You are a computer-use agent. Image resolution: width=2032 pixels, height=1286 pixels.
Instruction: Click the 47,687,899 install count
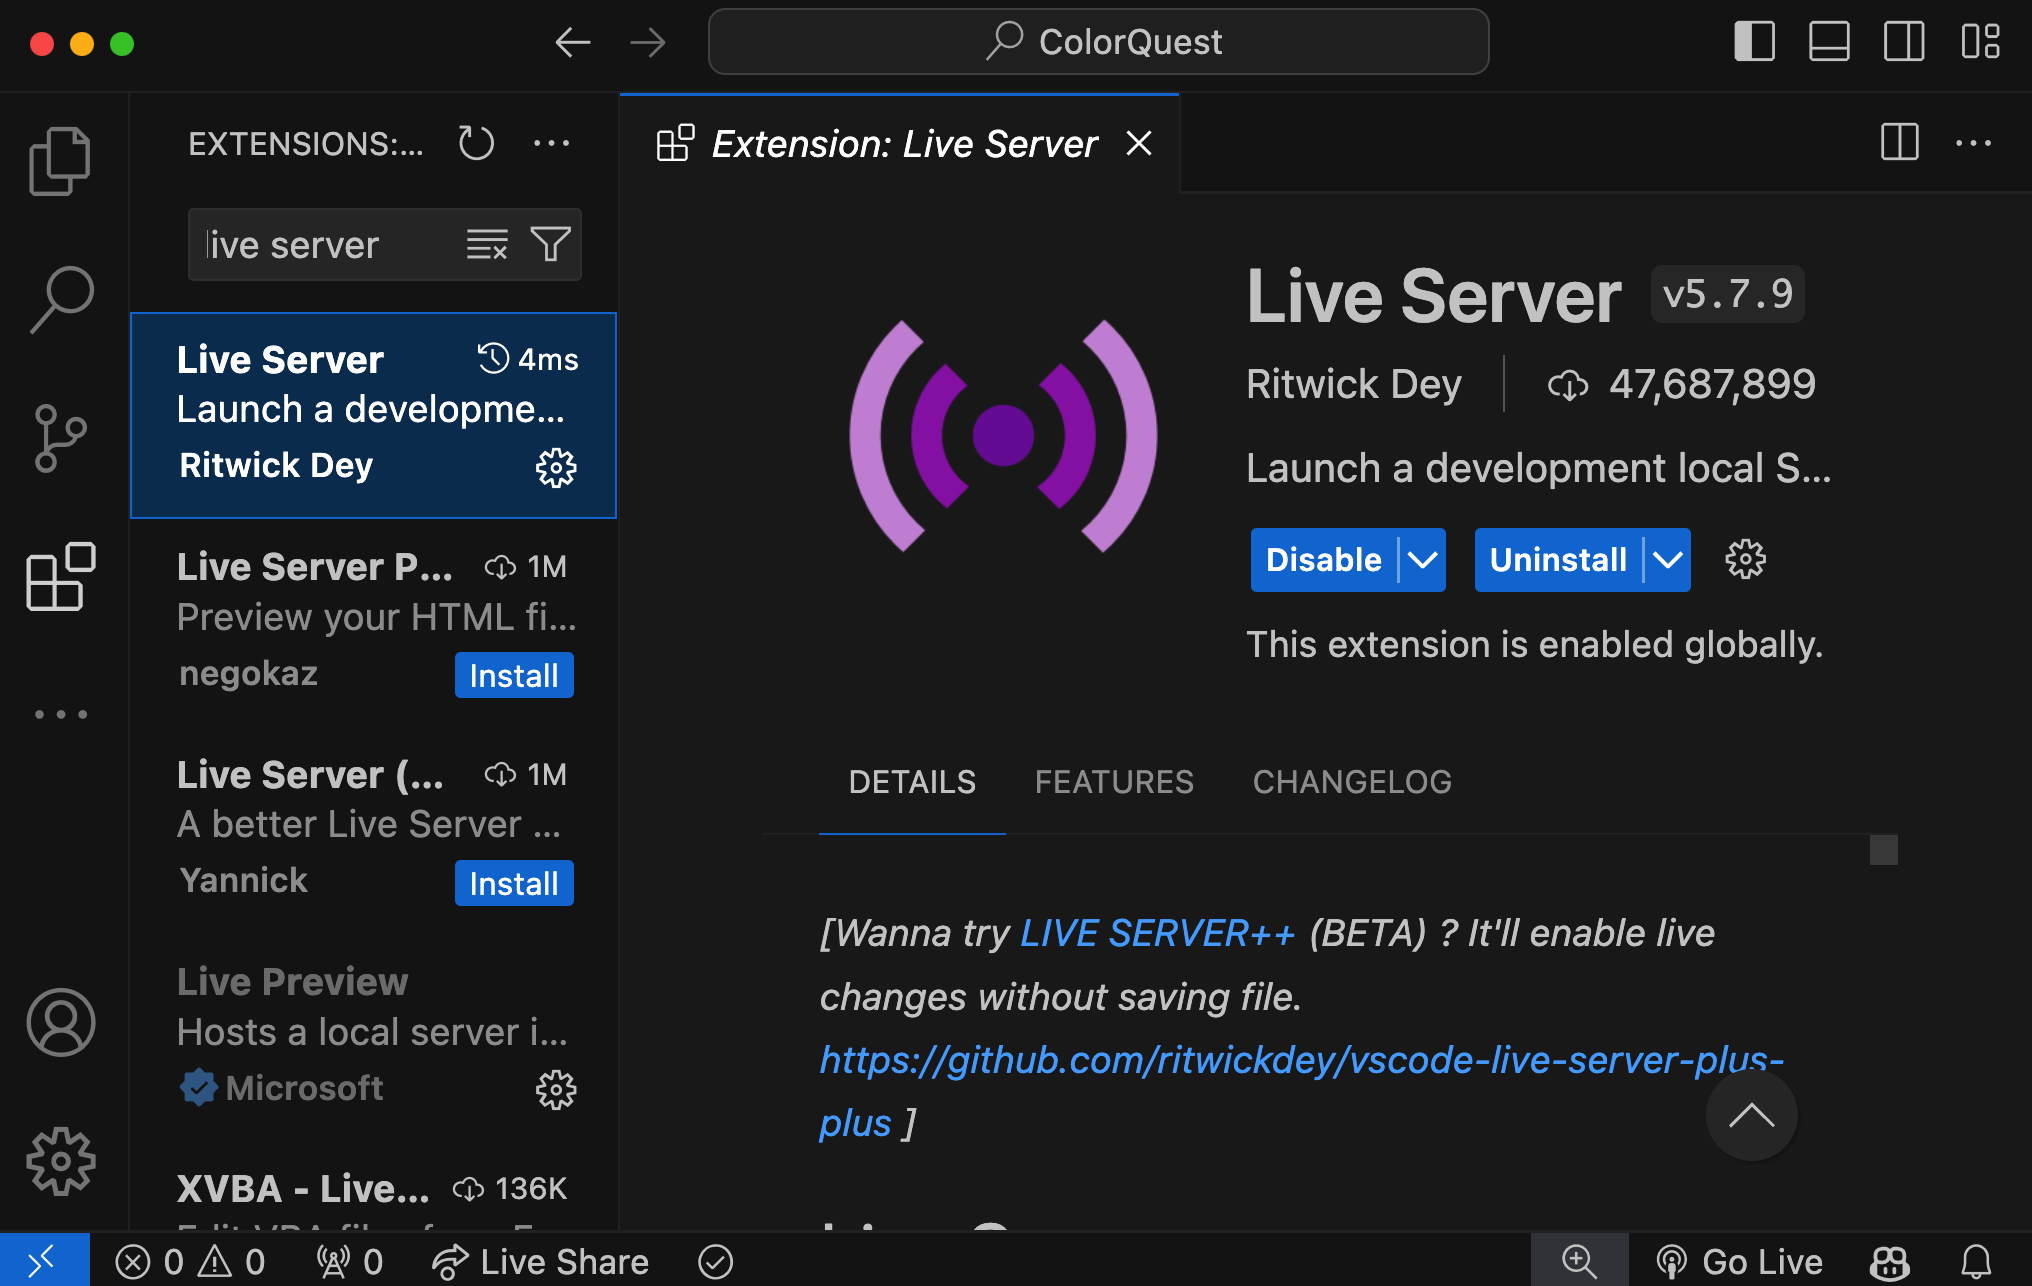click(1681, 384)
